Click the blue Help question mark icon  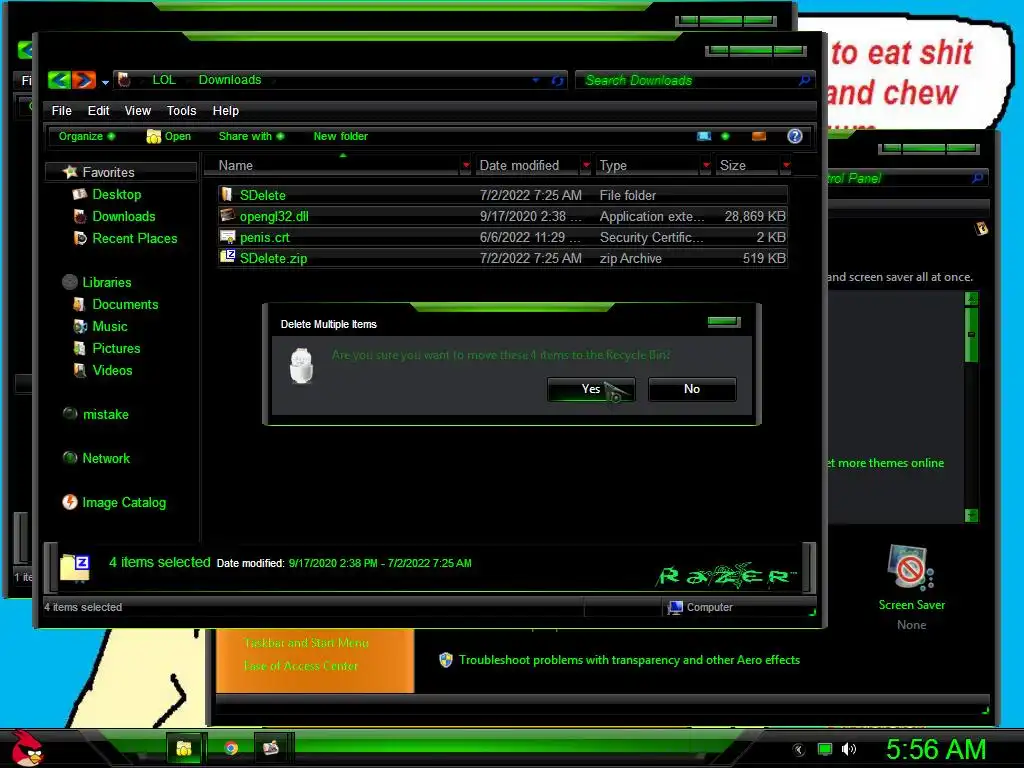[795, 136]
